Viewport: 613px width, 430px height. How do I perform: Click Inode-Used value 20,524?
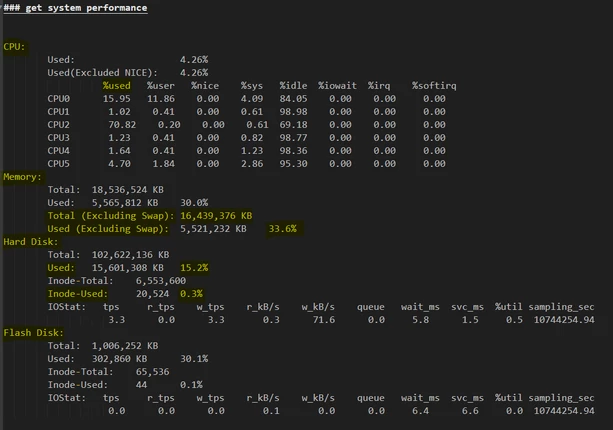pos(152,294)
